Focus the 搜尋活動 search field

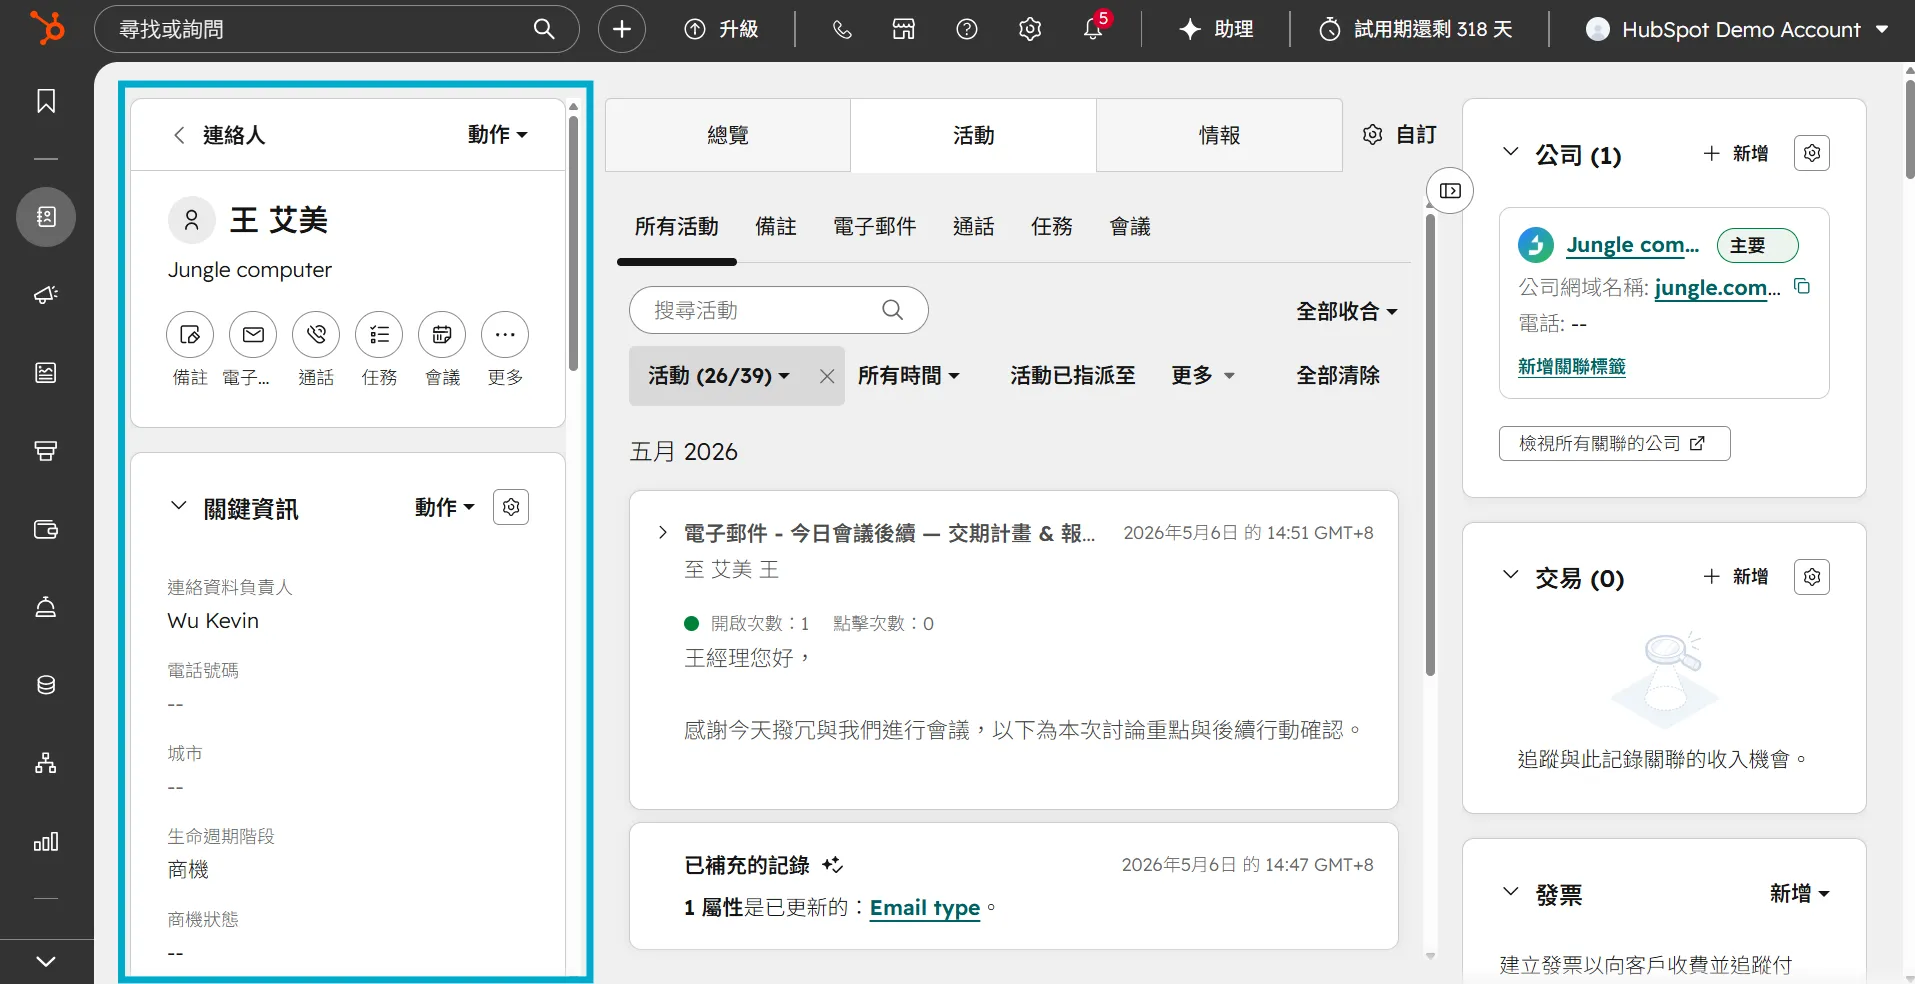[x=778, y=311]
